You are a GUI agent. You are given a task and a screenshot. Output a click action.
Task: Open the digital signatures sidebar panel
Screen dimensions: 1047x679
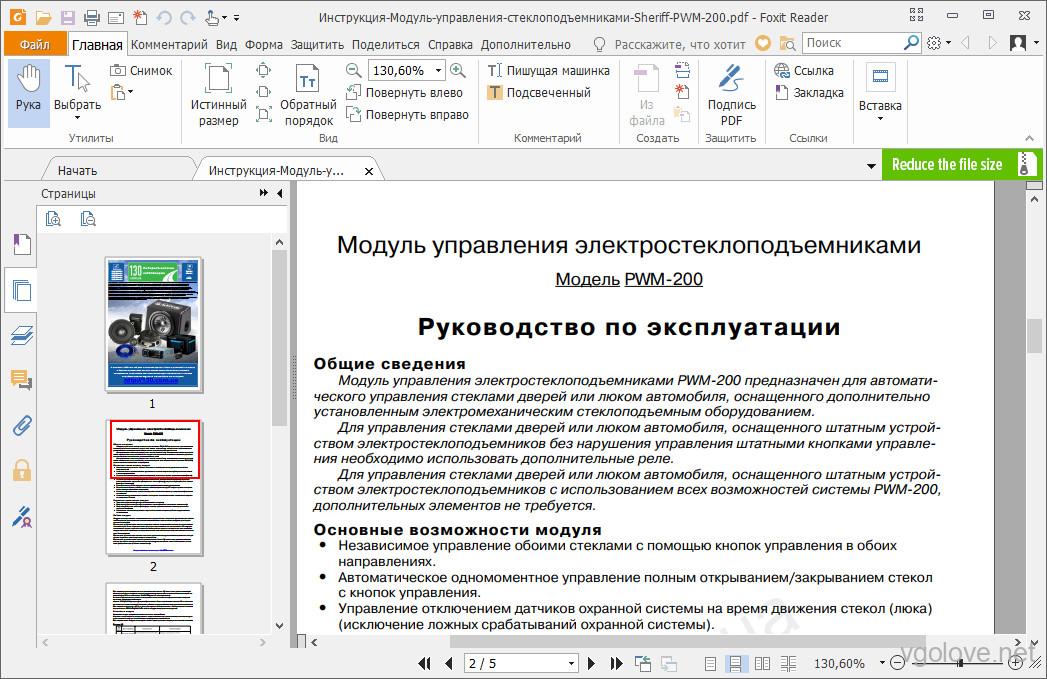[22, 516]
